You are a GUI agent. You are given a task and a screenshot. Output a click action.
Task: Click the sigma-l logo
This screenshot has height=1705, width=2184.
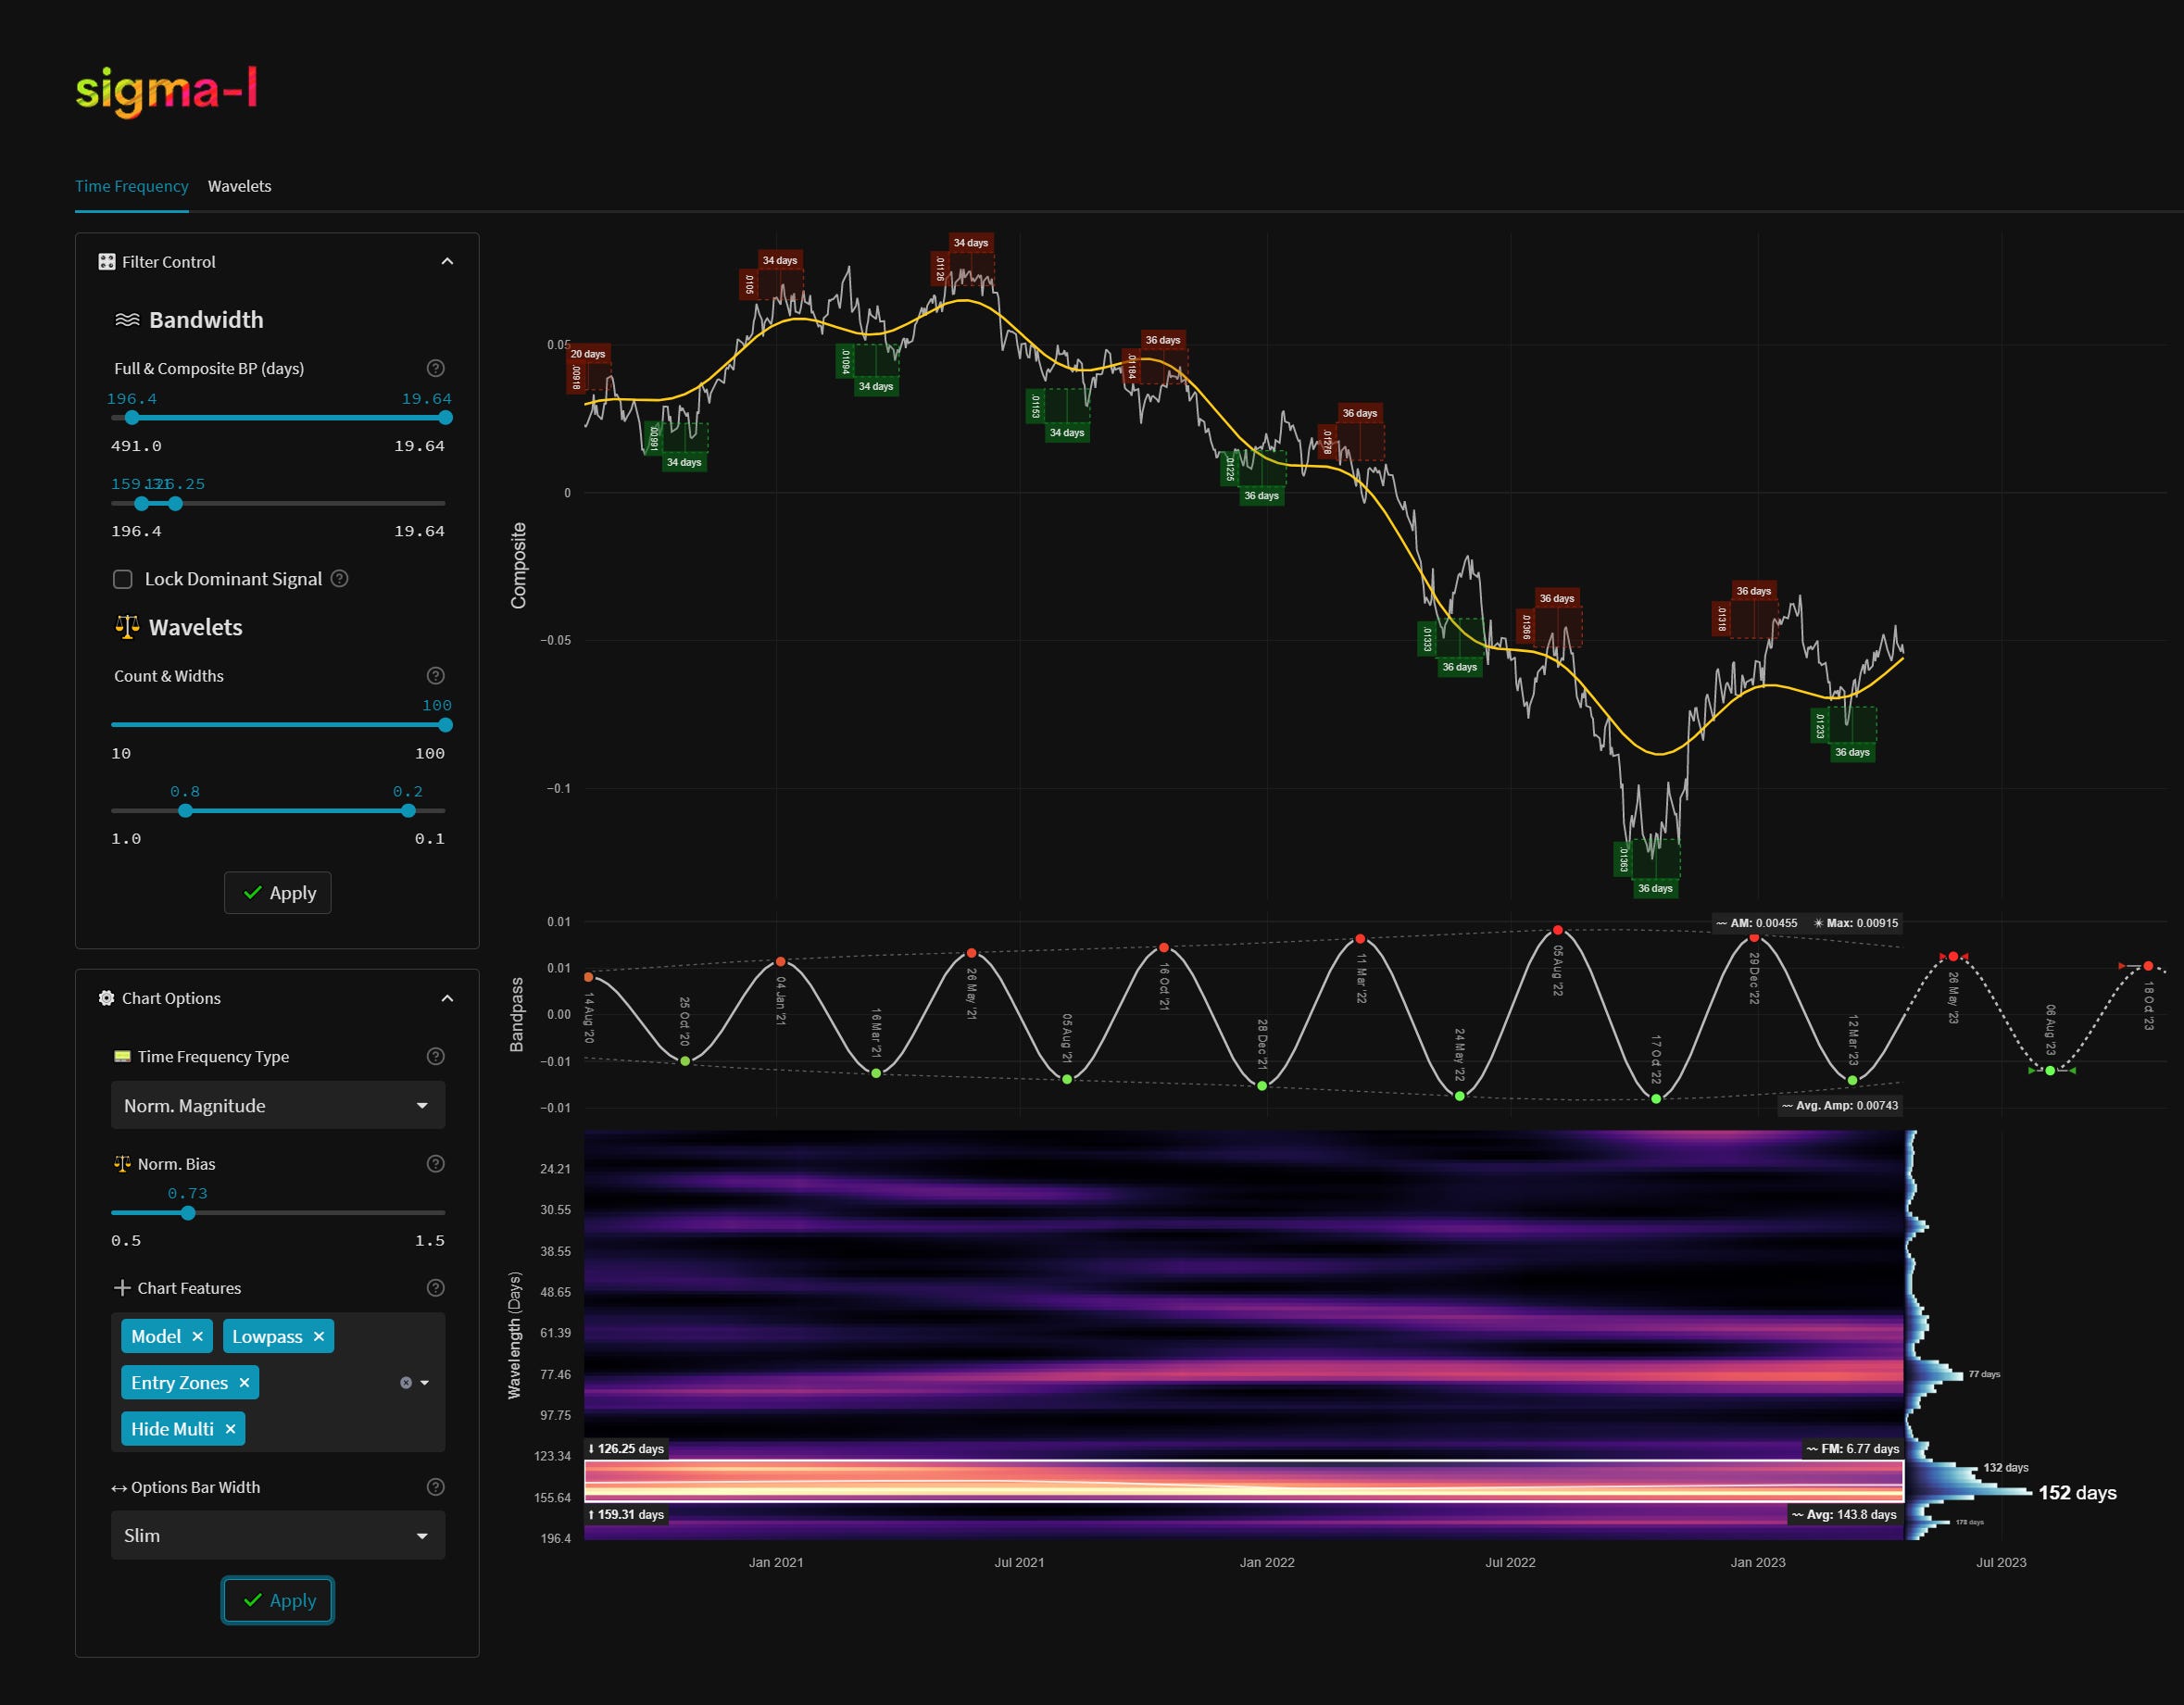167,90
